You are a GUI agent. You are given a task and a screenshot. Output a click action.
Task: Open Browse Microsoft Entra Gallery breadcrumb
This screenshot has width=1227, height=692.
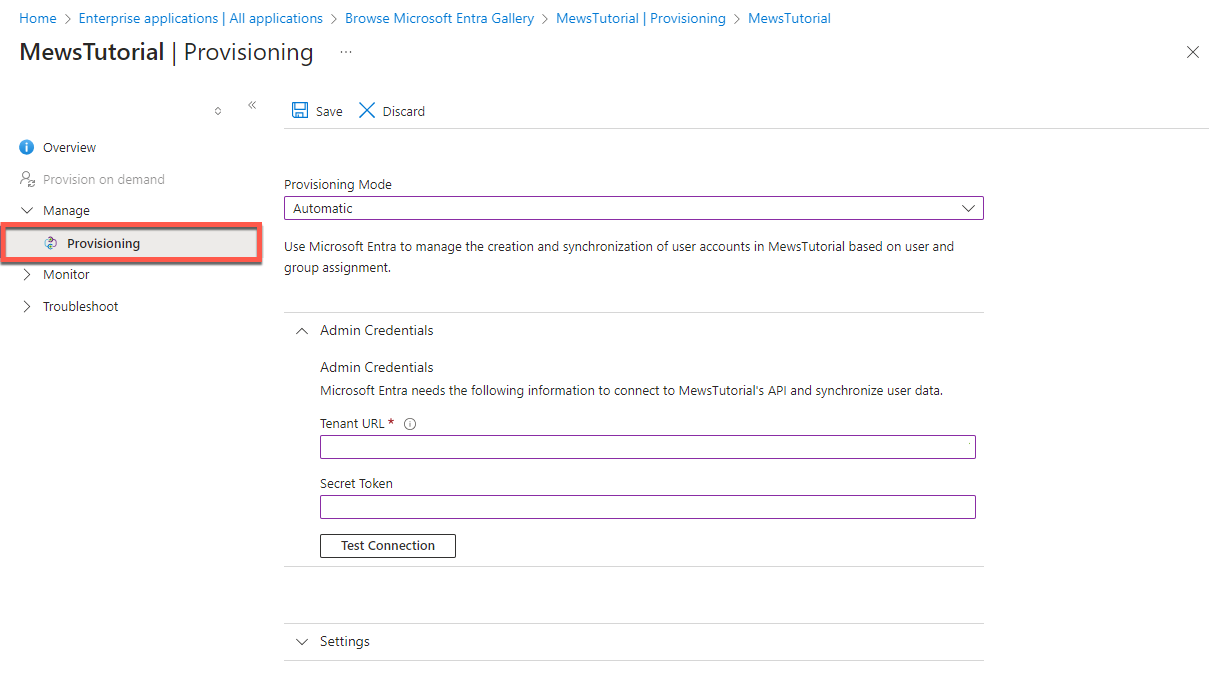[x=440, y=18]
